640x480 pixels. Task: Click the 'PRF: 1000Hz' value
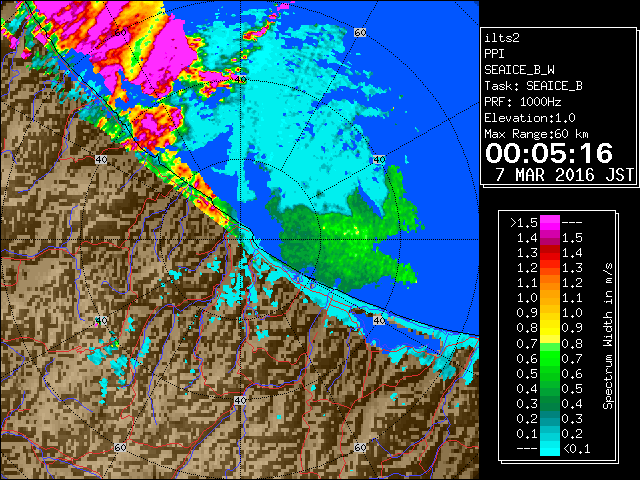(522, 102)
